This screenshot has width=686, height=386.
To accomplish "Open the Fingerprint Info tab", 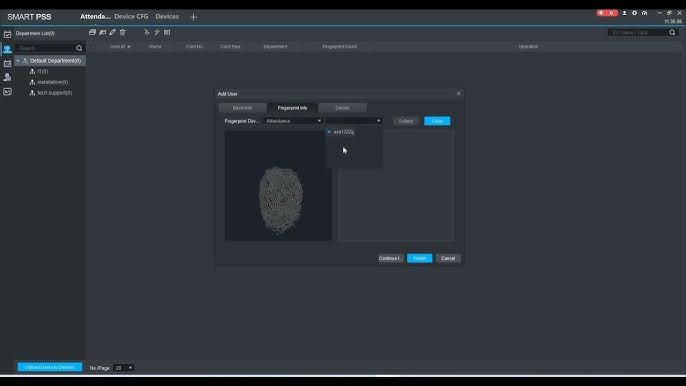I will [292, 108].
